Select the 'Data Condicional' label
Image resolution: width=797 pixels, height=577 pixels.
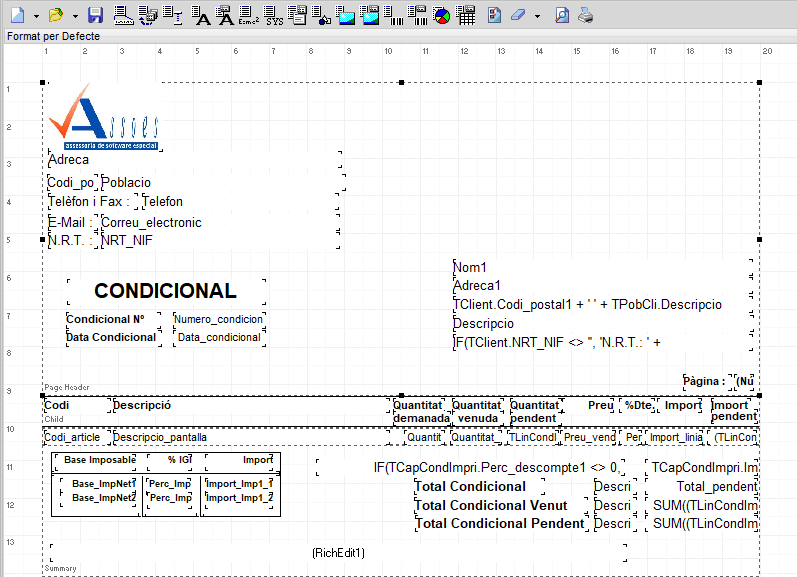(x=114, y=338)
